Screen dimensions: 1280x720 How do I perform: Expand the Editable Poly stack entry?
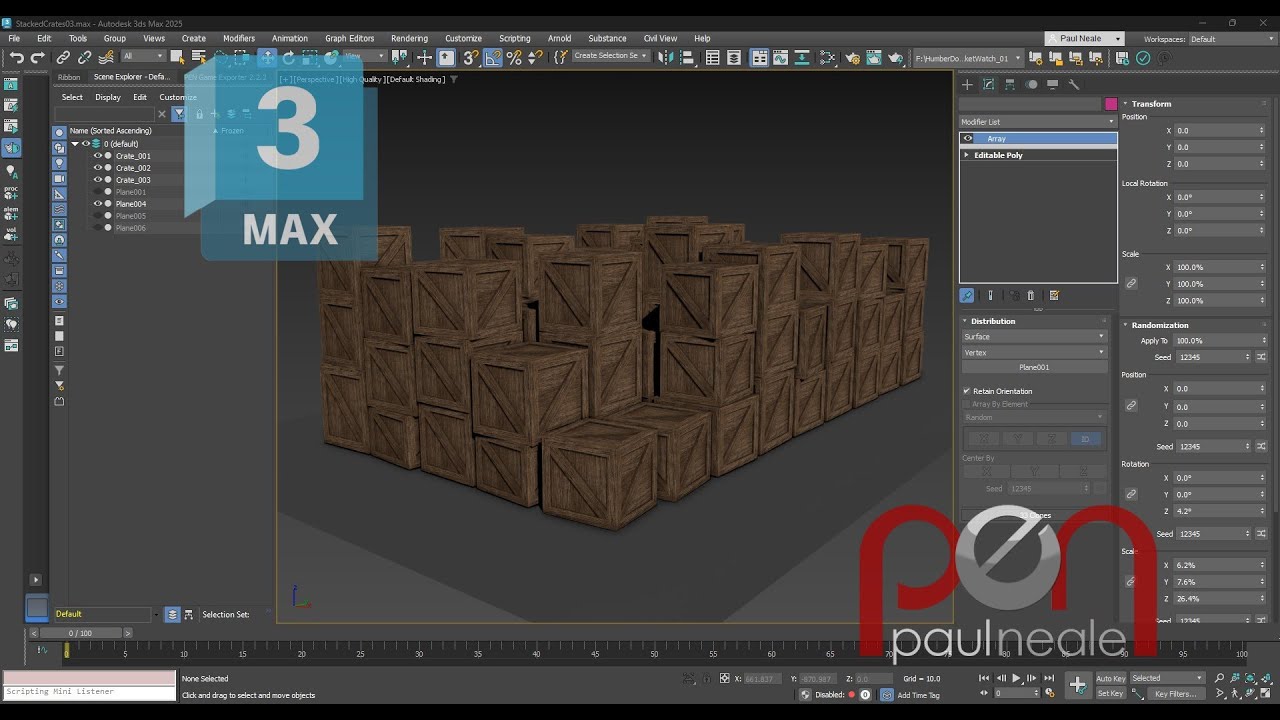point(966,155)
